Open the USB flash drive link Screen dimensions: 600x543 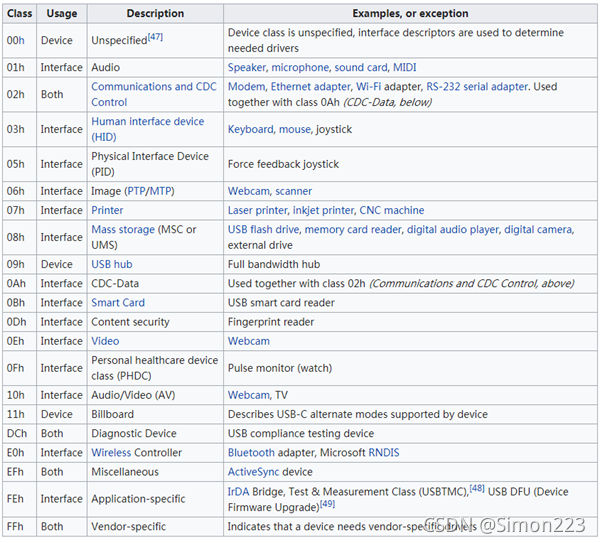[x=264, y=230]
